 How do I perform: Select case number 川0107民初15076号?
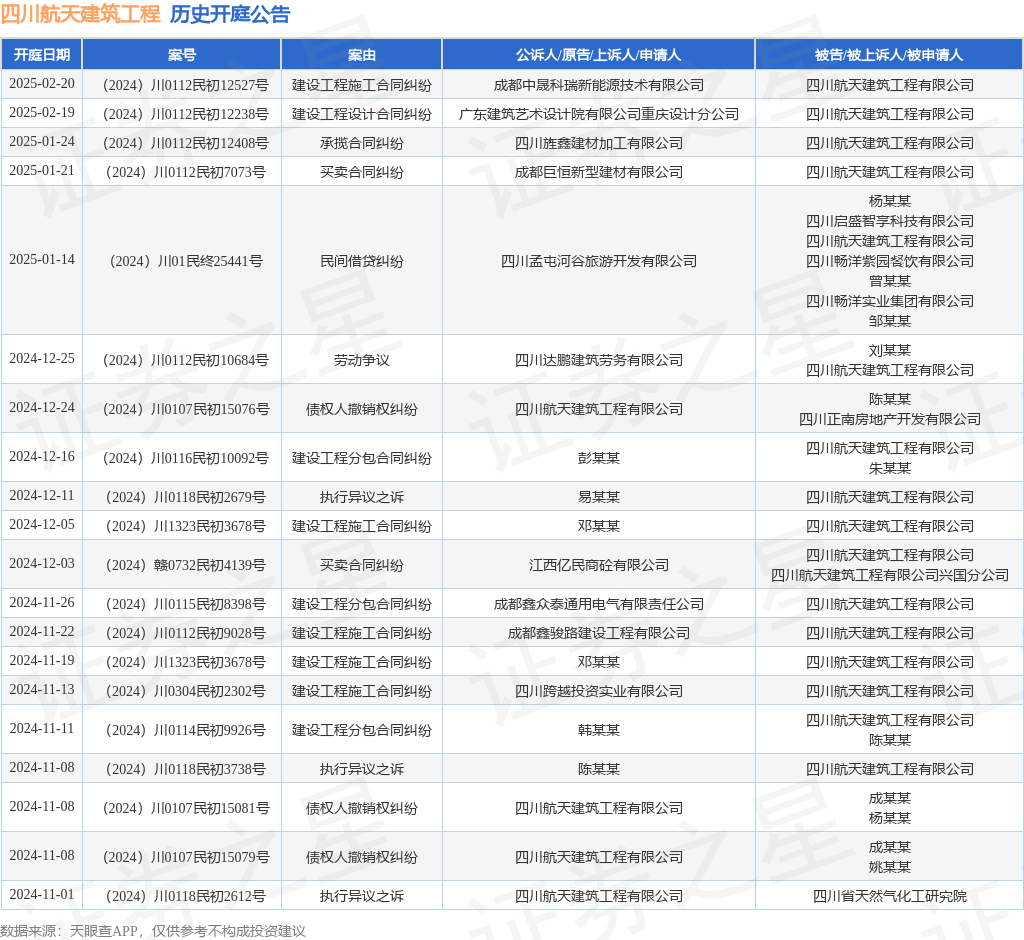pos(185,409)
